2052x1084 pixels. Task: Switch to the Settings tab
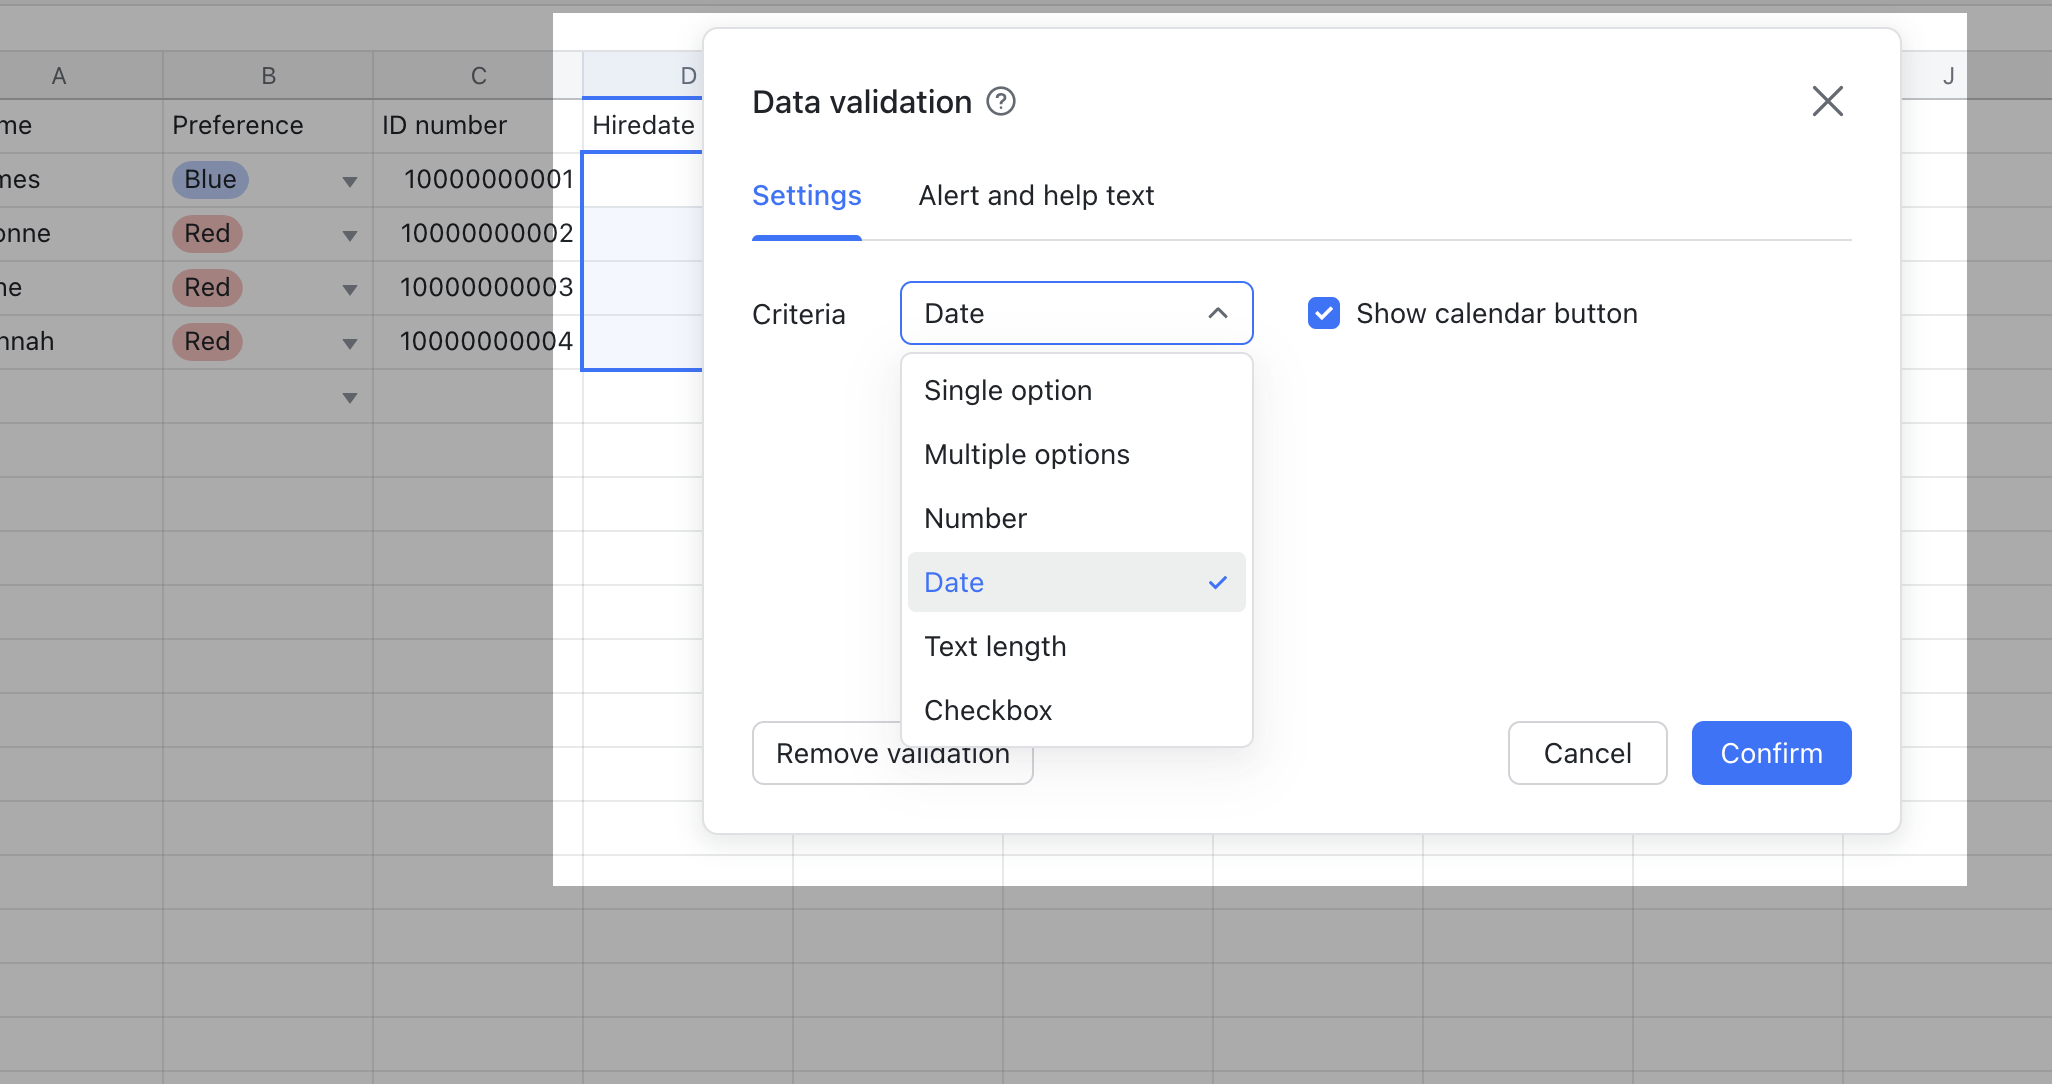pyautogui.click(x=806, y=195)
